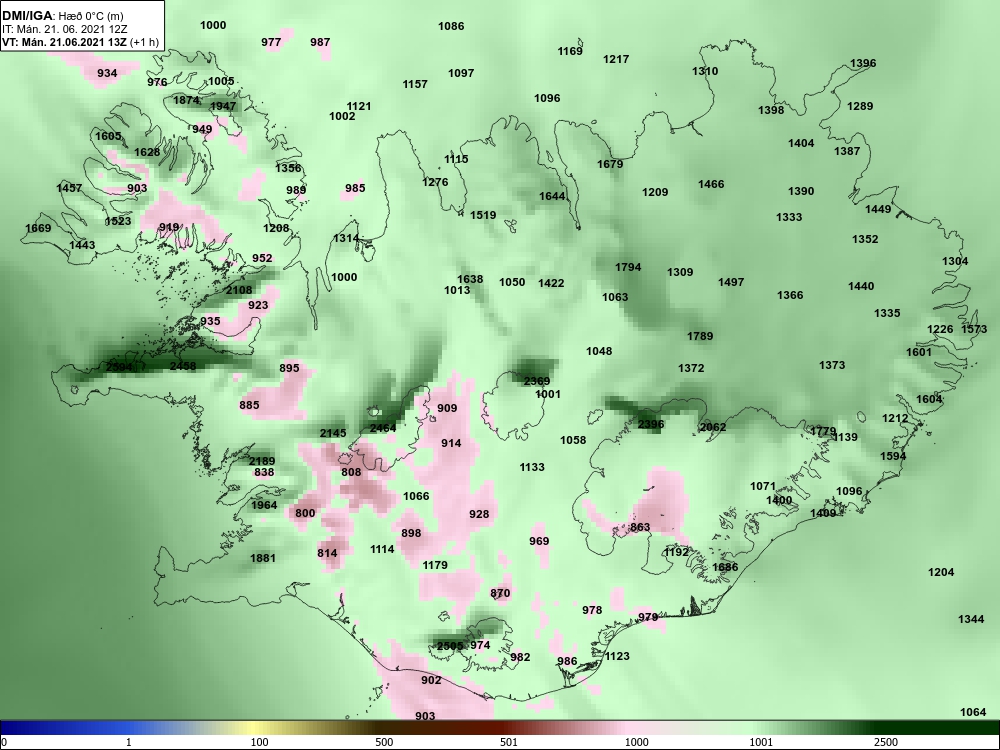Click the map value 1644
The width and height of the screenshot is (1000, 750).
pyautogui.click(x=552, y=196)
